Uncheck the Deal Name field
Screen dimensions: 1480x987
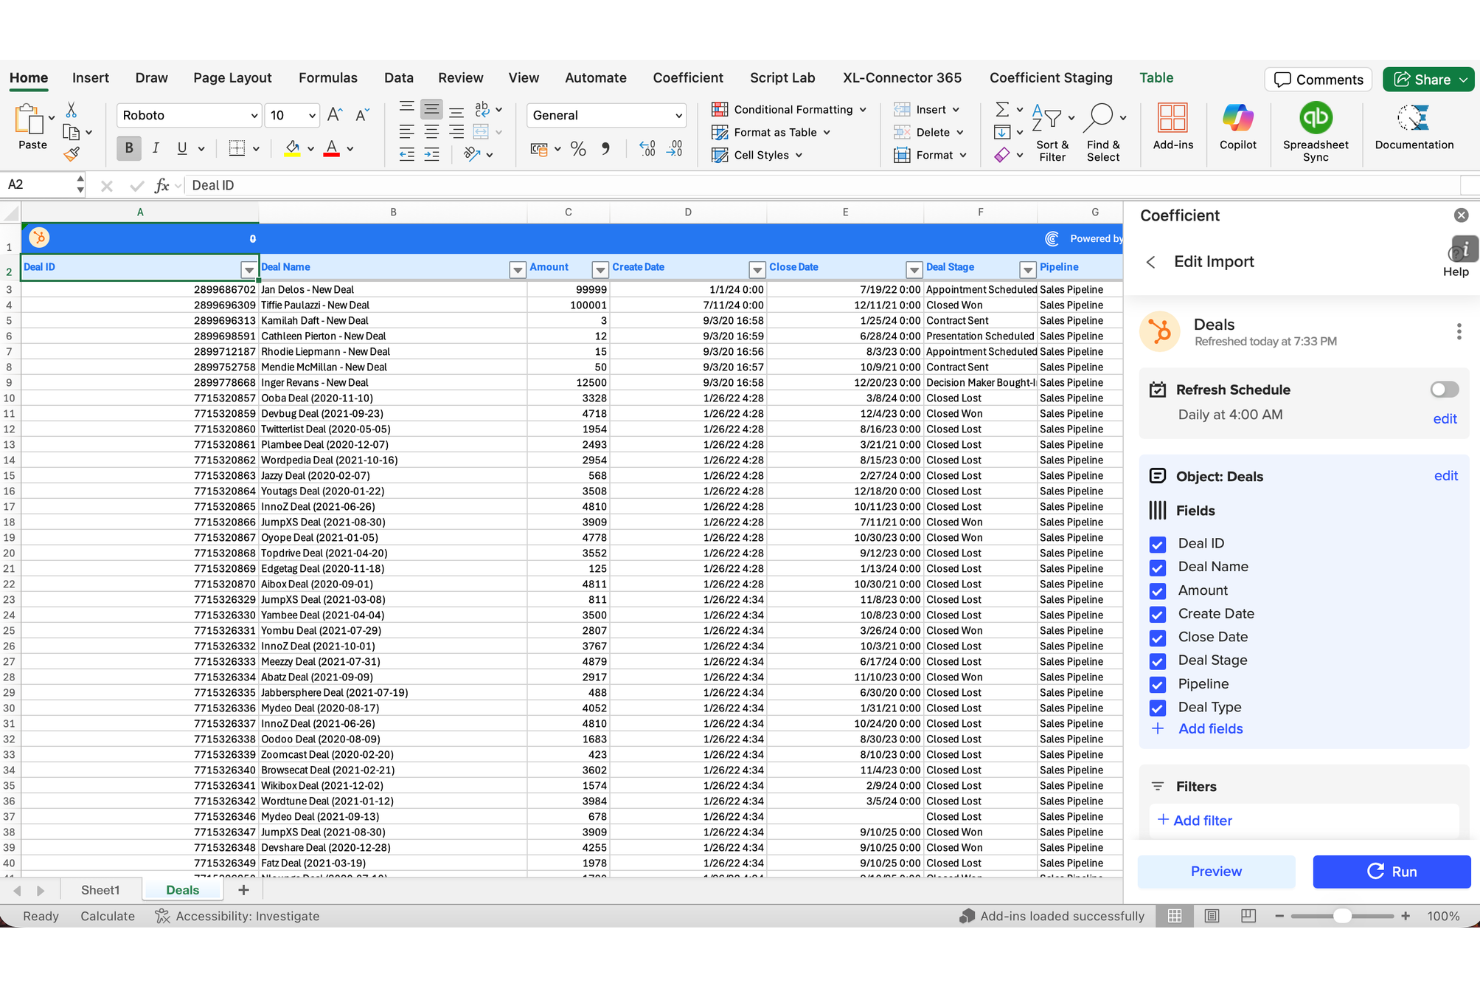coord(1157,567)
